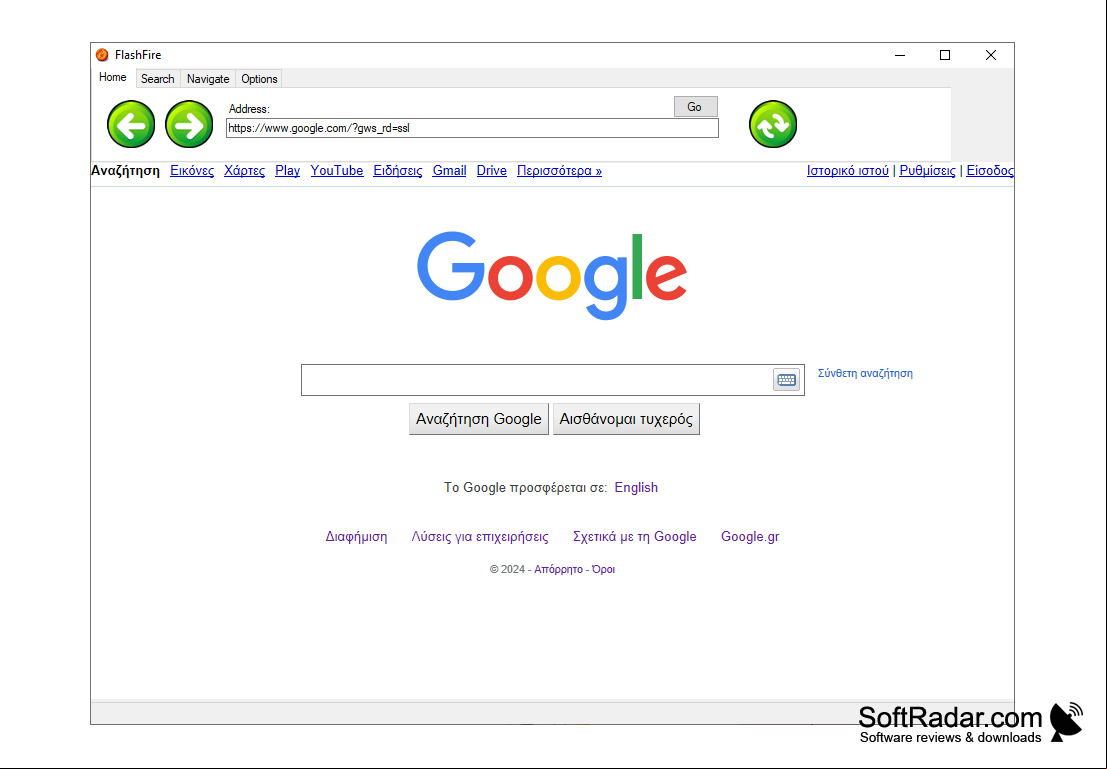Open the Σχετικά με τη Google link
Viewport: 1107px width, 769px height.
(635, 537)
